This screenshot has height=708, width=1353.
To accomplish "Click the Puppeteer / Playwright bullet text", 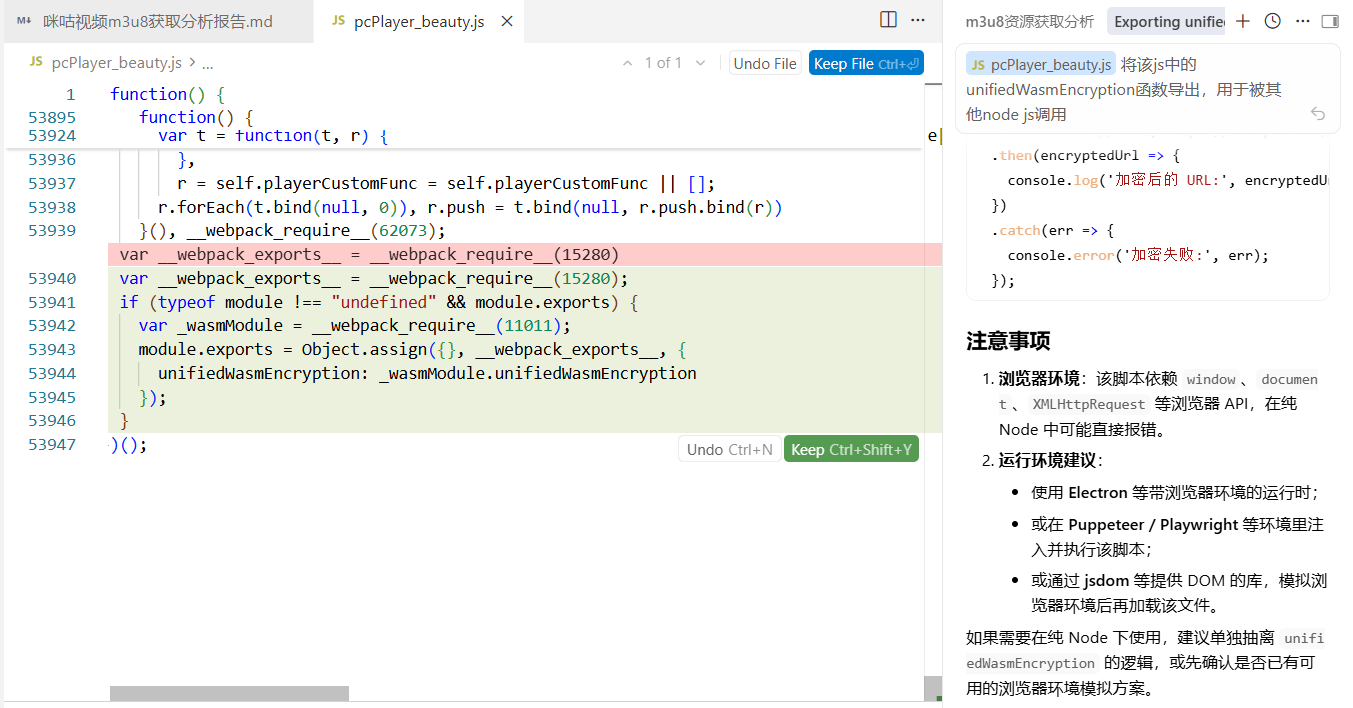I will 1178,536.
